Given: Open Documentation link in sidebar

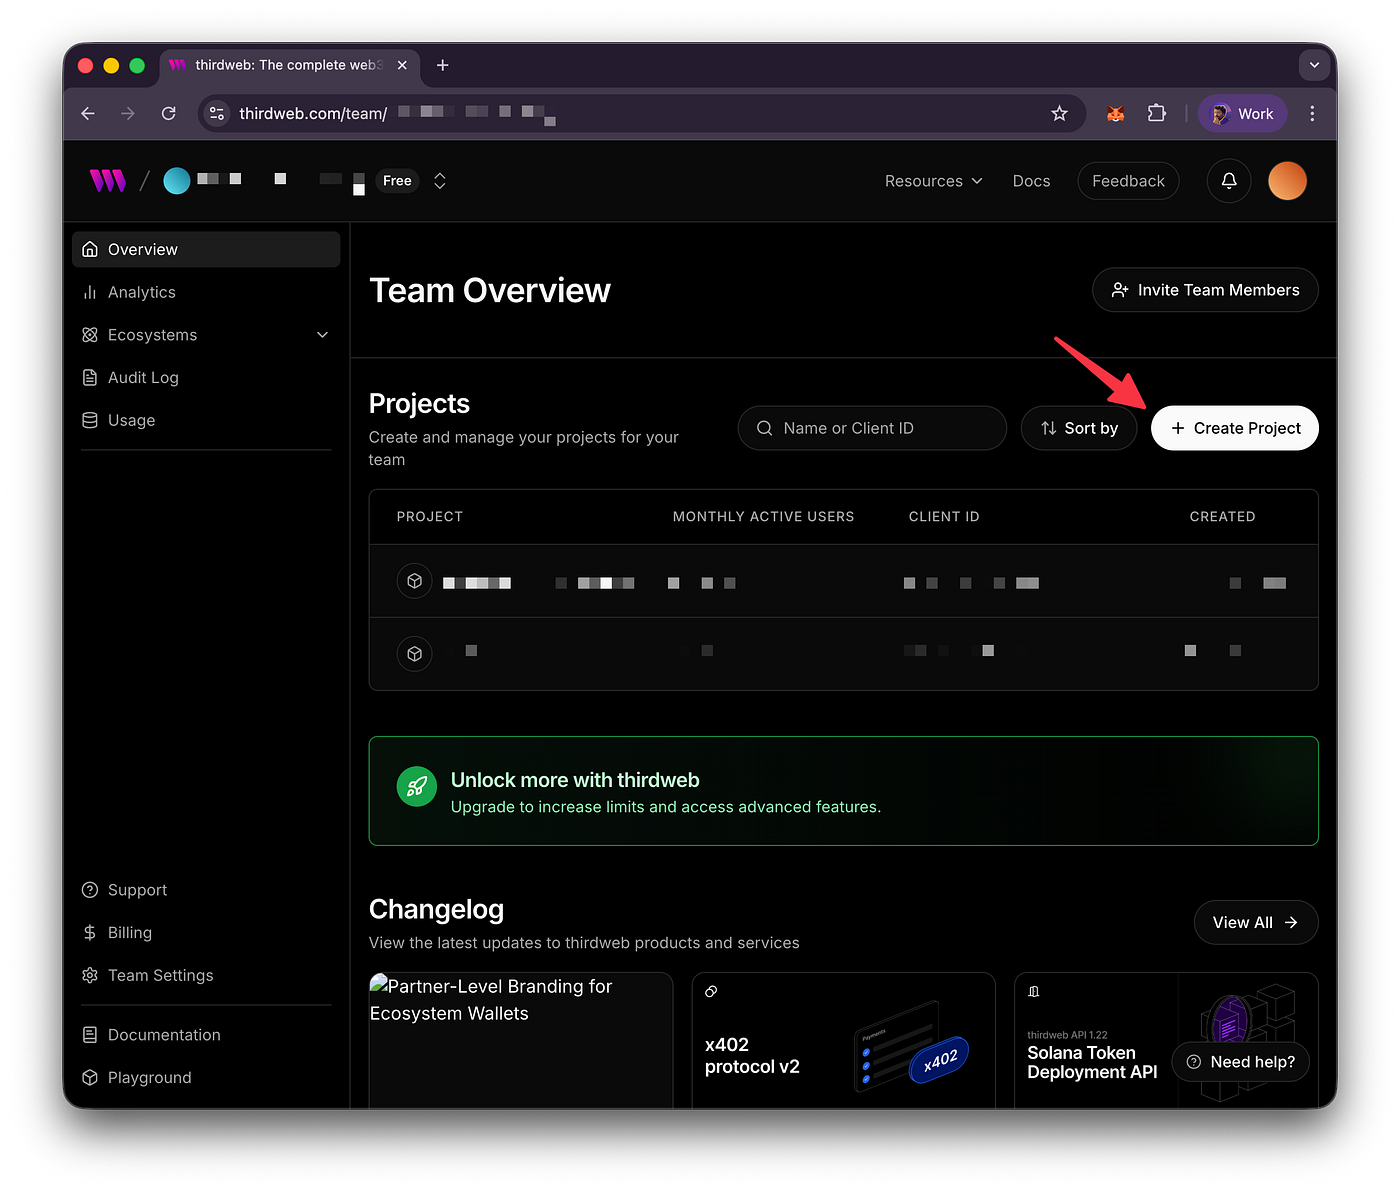Looking at the screenshot, I should (206, 1035).
